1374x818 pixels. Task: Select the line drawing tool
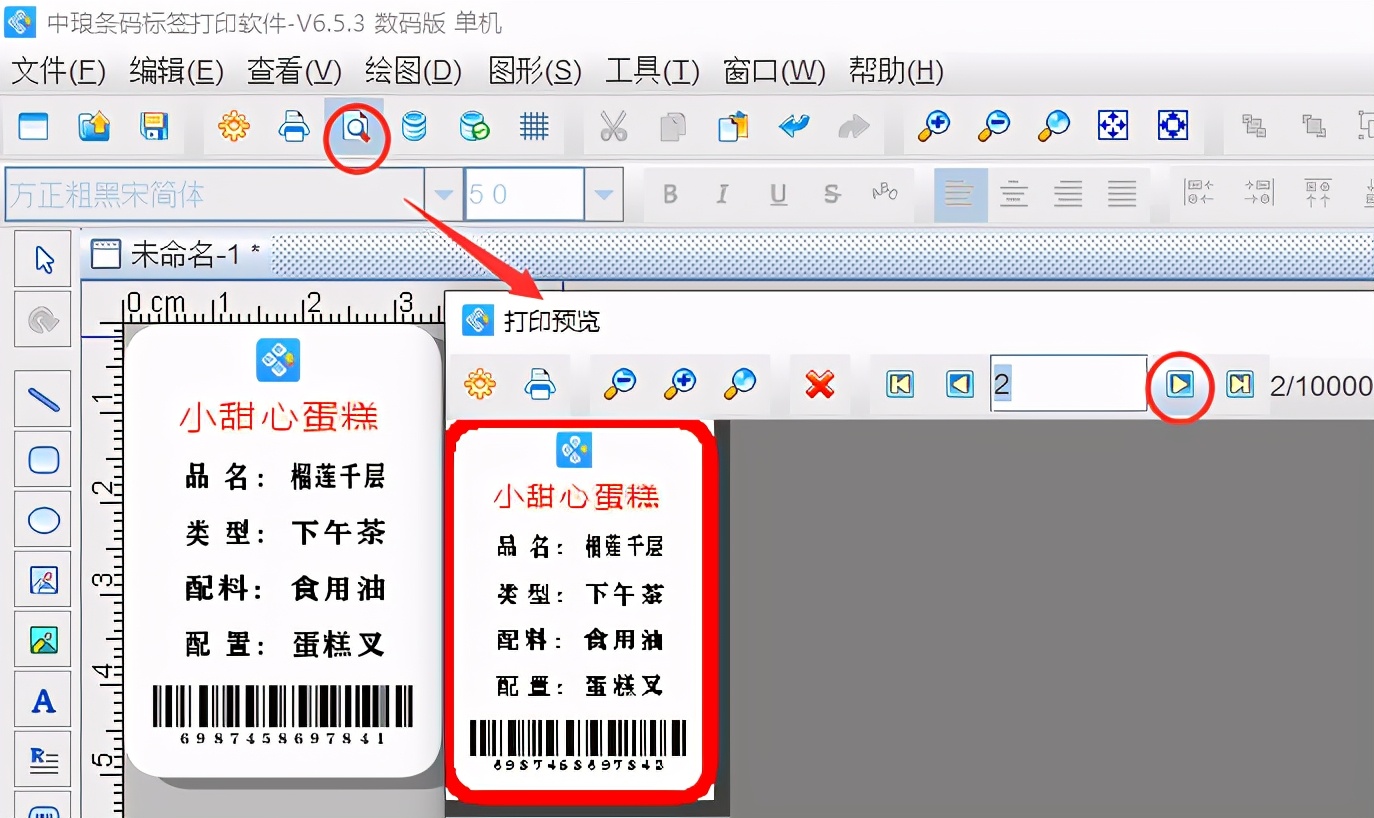[43, 400]
